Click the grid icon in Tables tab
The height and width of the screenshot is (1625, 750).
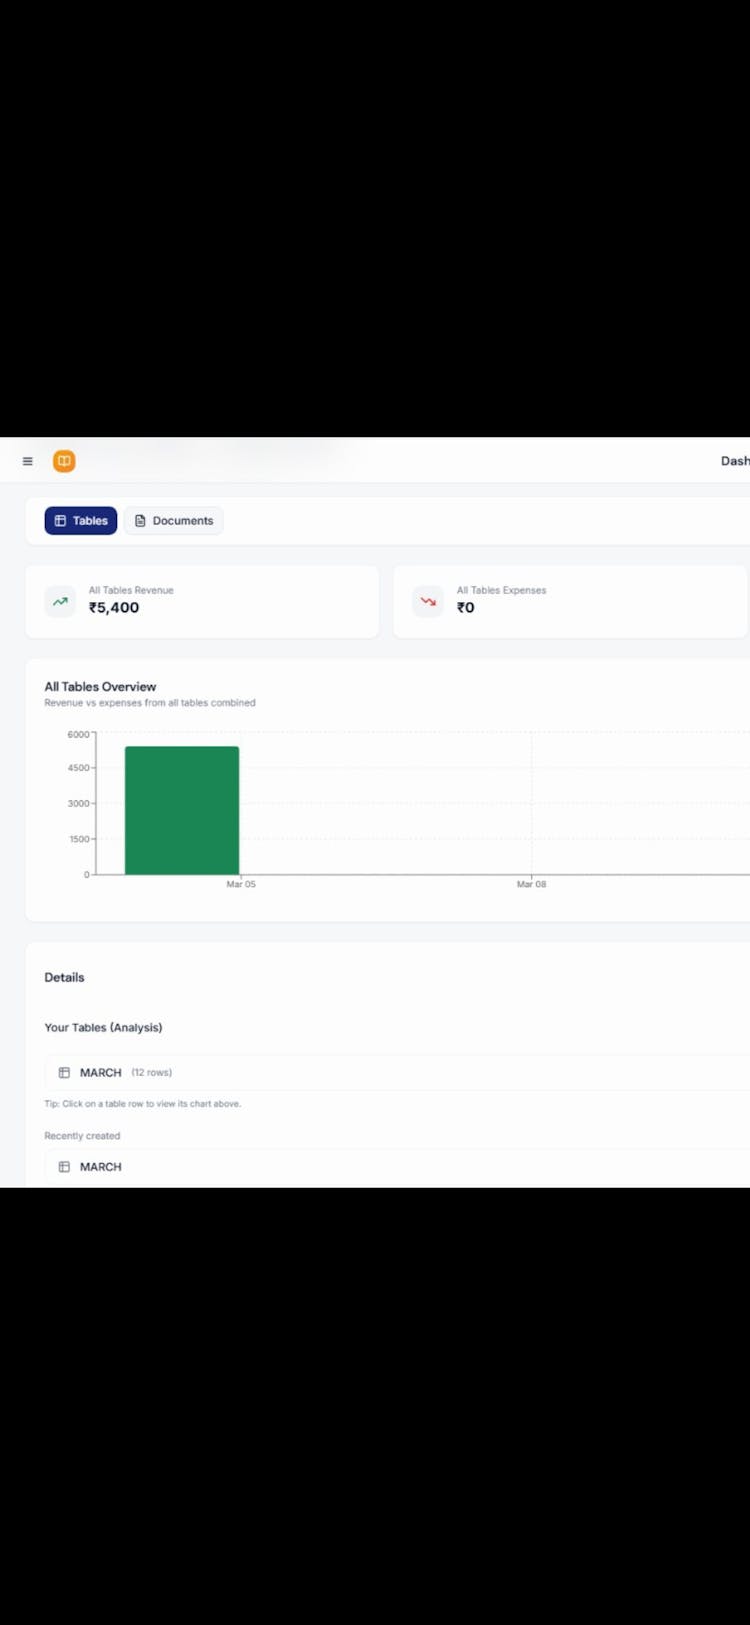pyautogui.click(x=60, y=521)
